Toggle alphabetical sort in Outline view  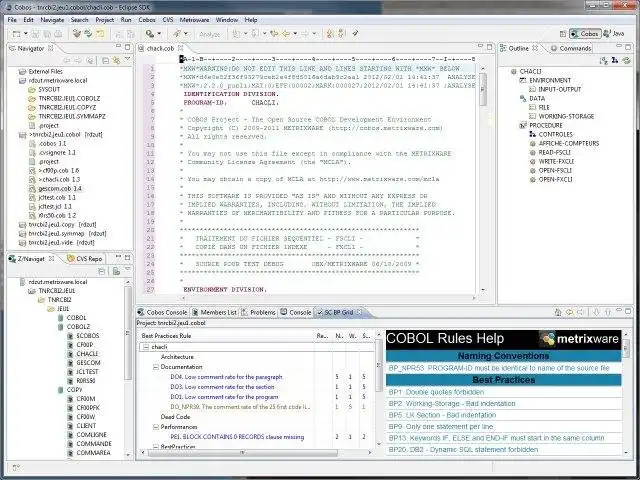pos(604,61)
